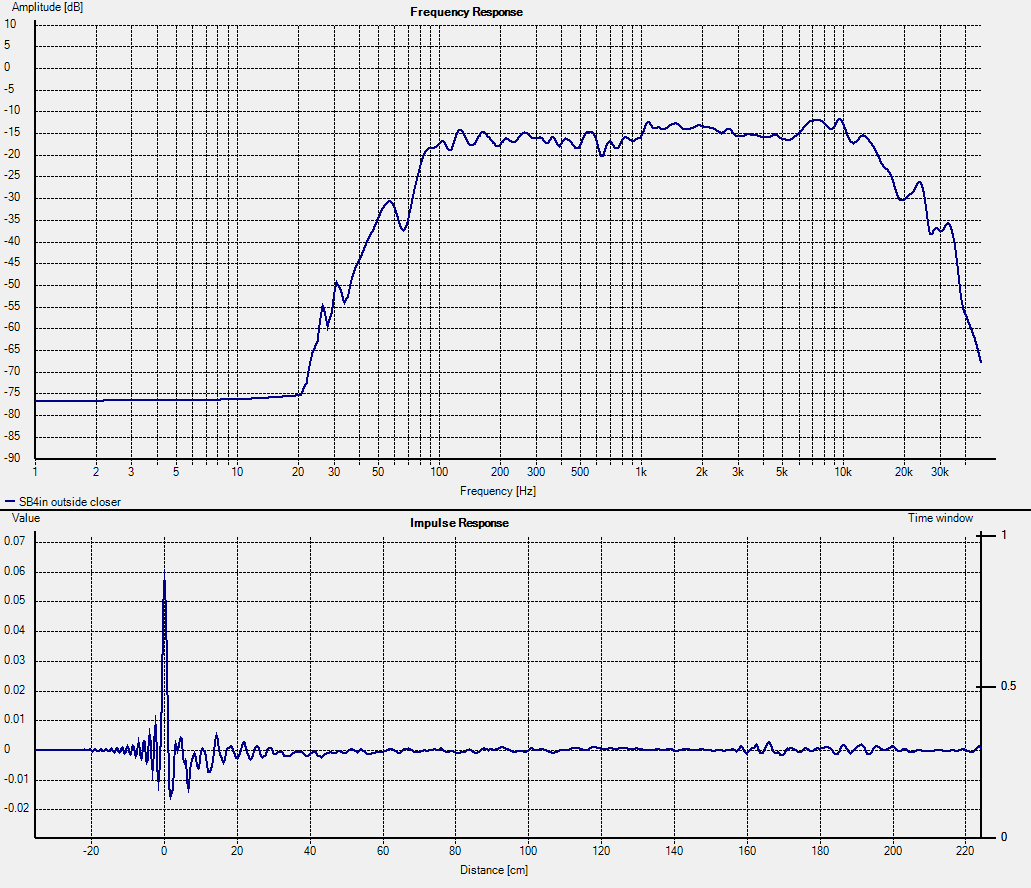Viewport: 1031px width, 888px height.
Task: Click the "Frequency Response" chart title
Action: (466, 12)
